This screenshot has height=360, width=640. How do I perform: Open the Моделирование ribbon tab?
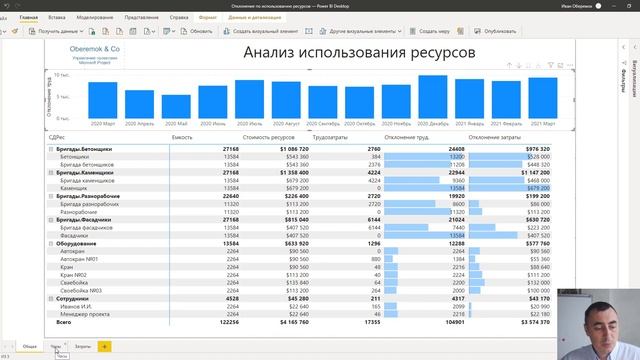click(x=95, y=18)
